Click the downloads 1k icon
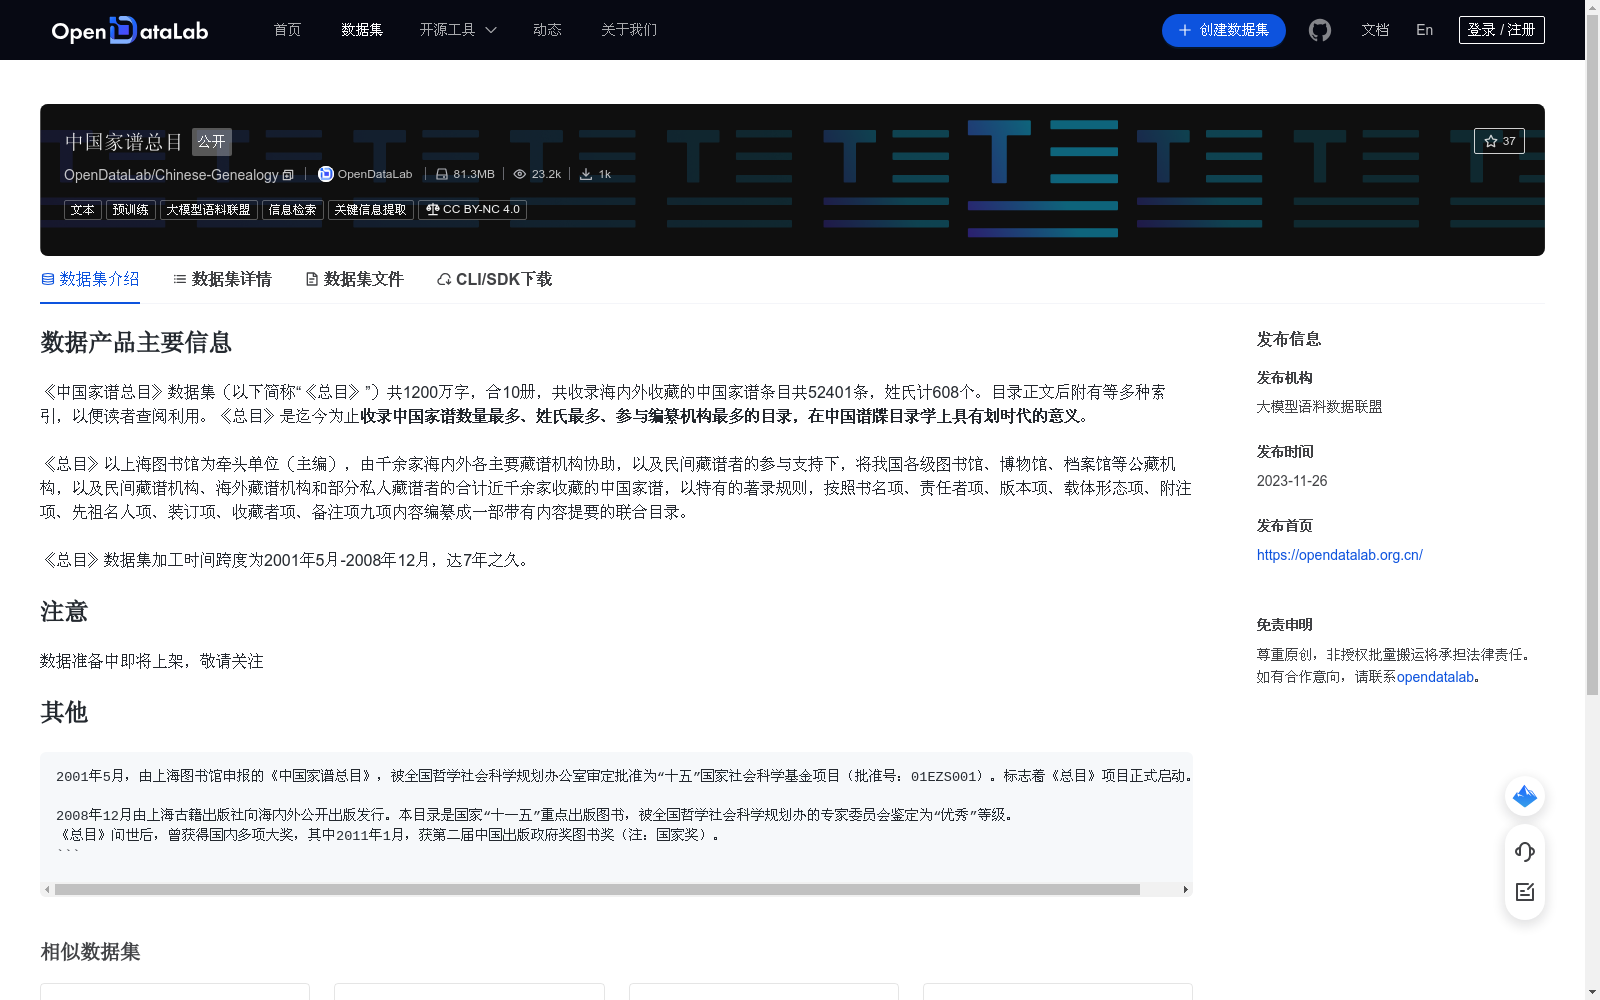 coord(585,173)
